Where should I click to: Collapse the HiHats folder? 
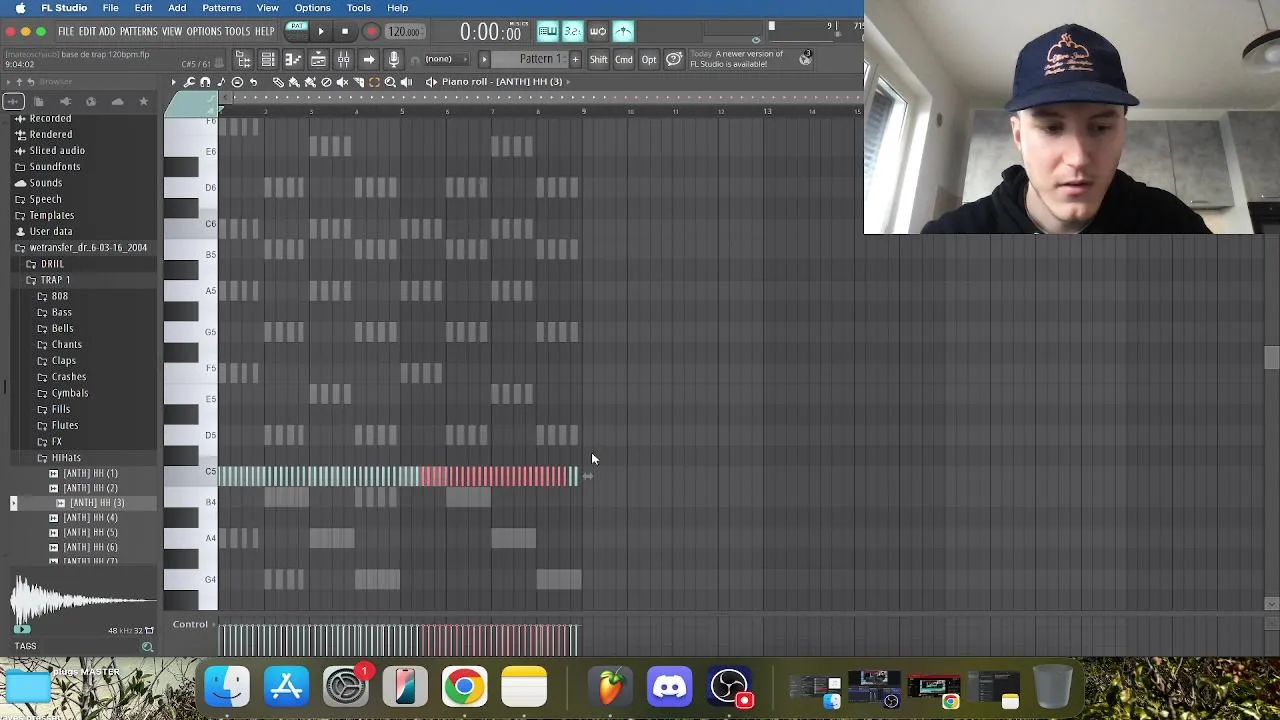tap(66, 457)
